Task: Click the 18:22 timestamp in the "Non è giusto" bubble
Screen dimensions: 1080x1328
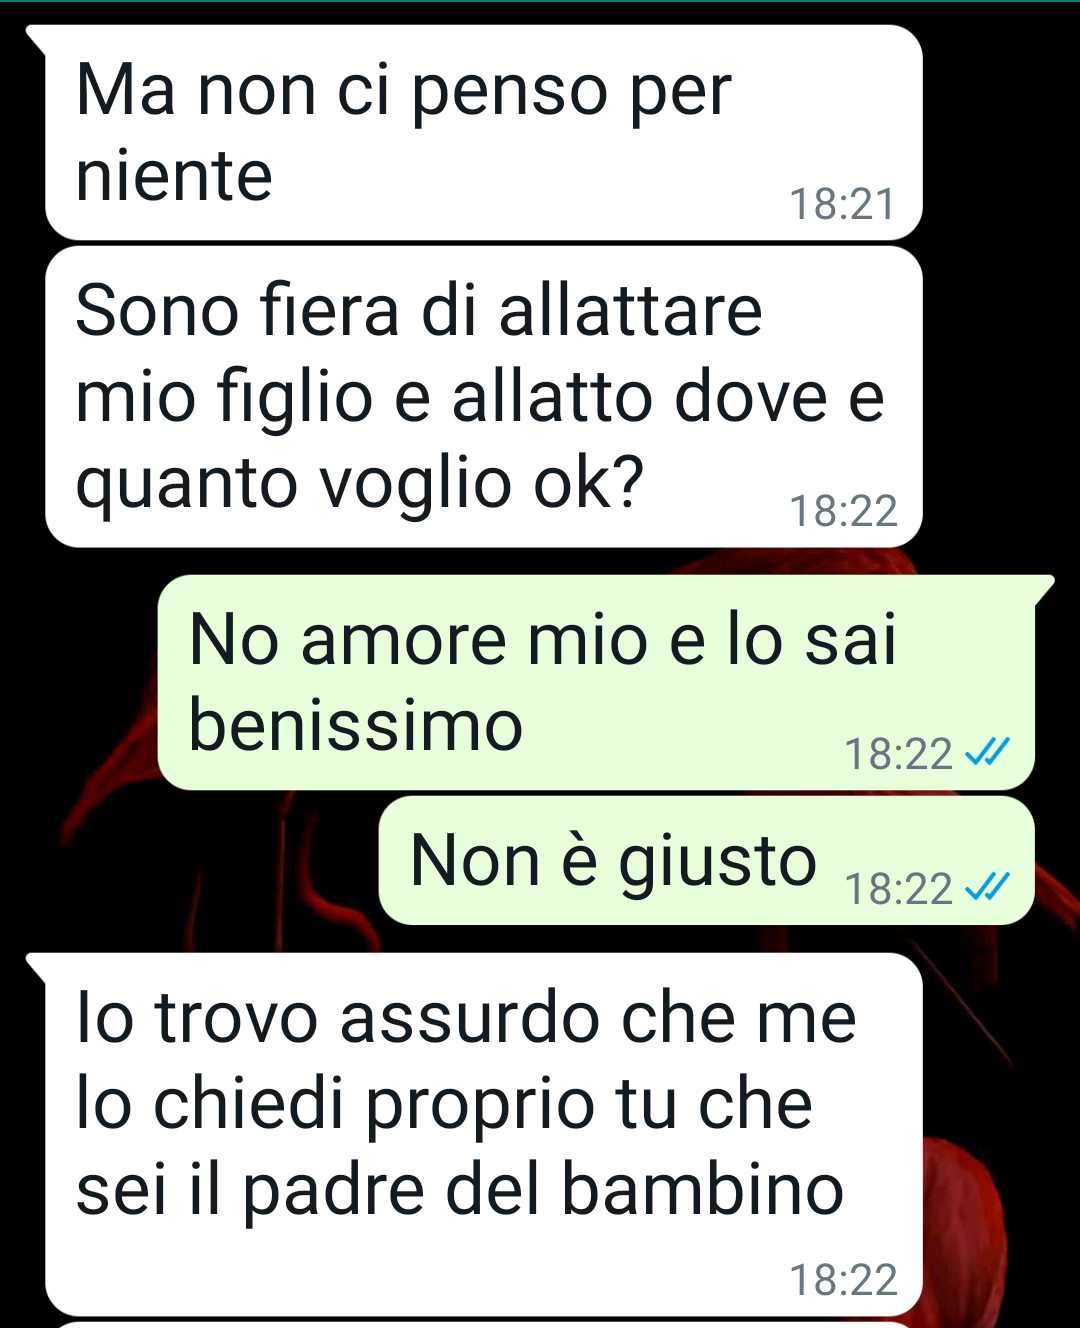Action: (898, 888)
